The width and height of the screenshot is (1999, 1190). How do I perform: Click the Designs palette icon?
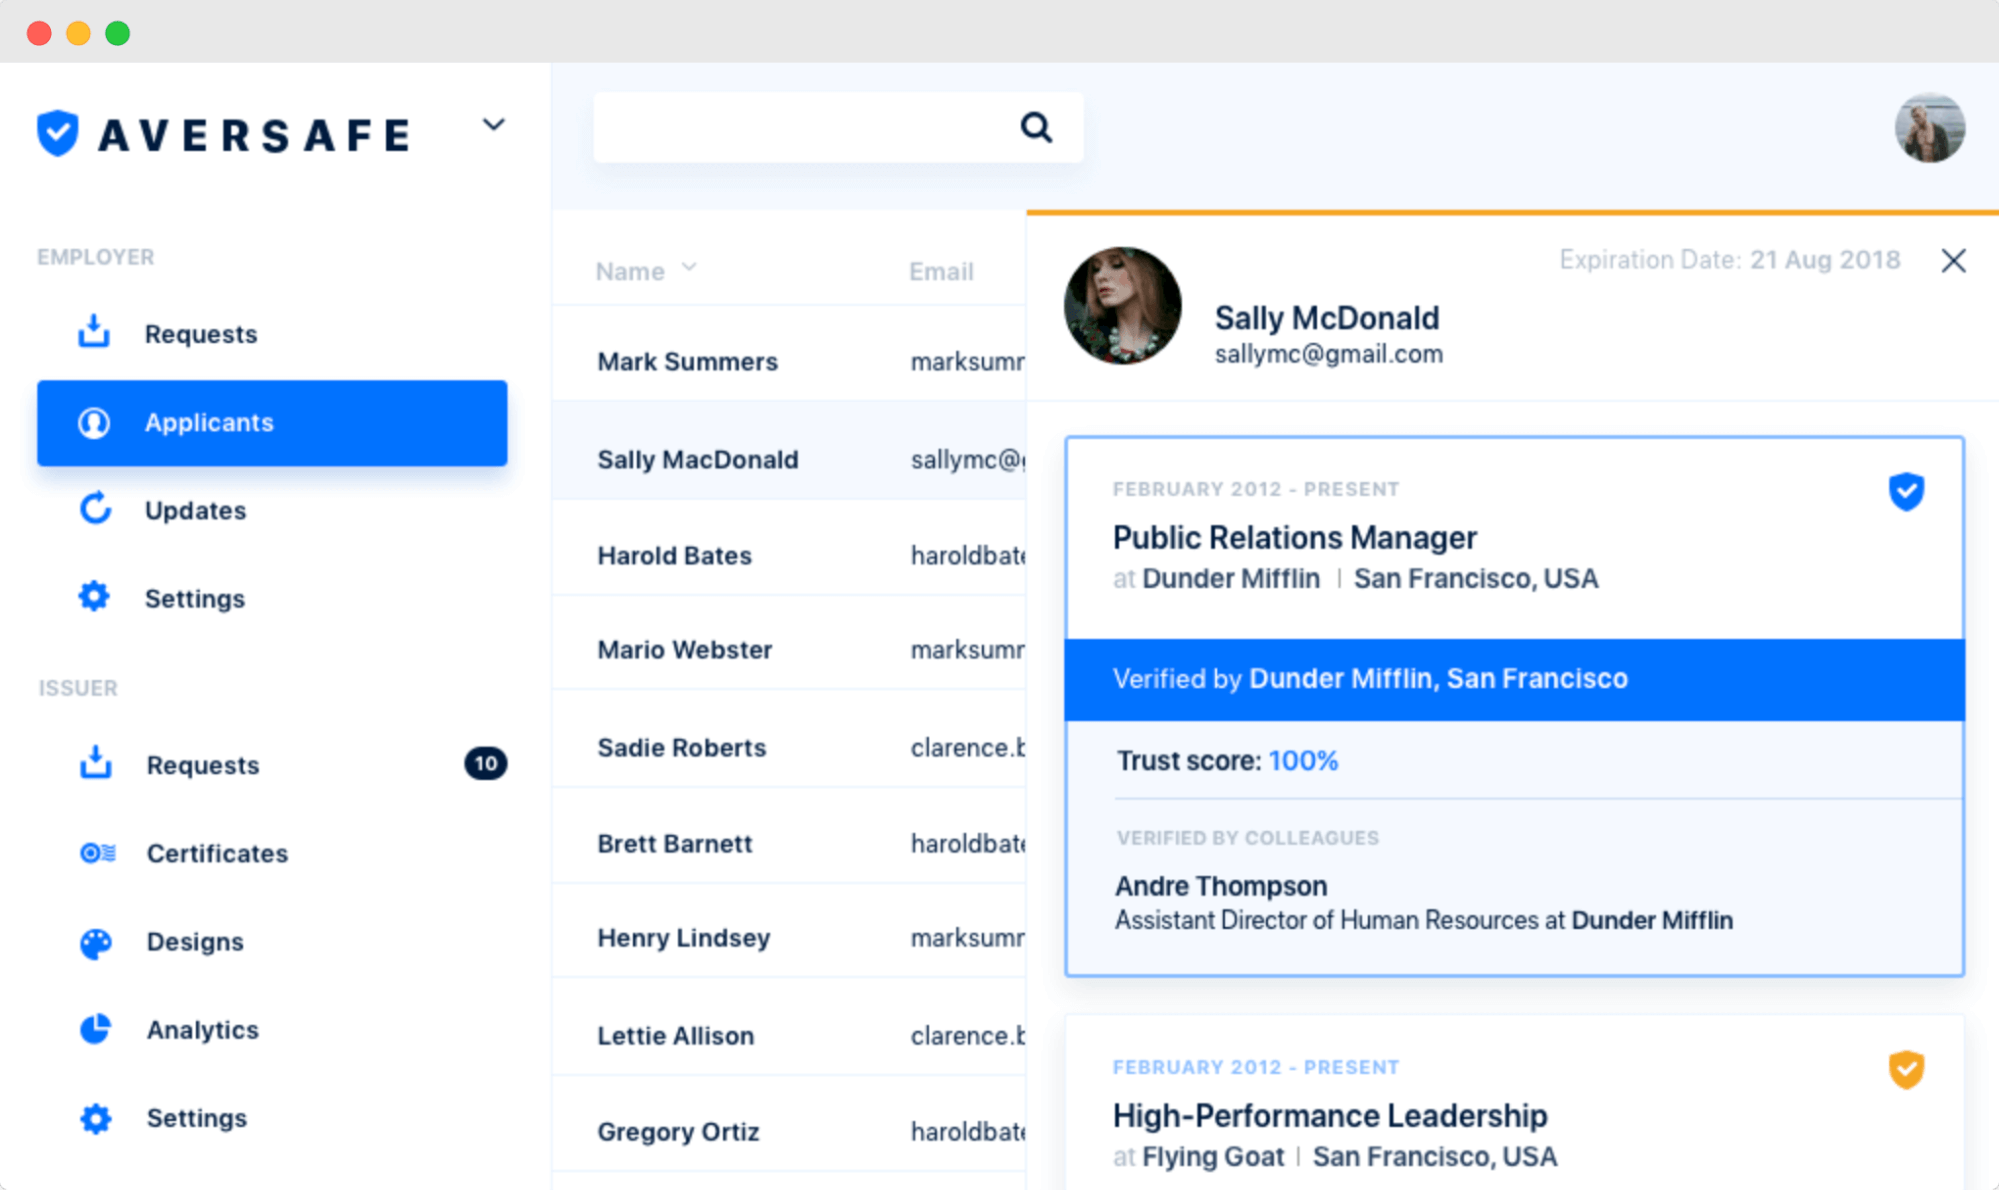pyautogui.click(x=96, y=942)
